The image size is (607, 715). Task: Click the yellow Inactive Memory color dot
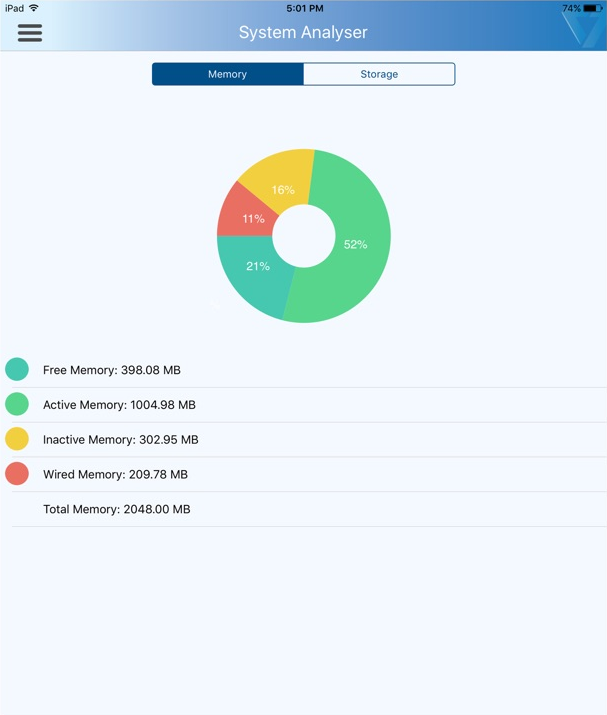(17, 439)
